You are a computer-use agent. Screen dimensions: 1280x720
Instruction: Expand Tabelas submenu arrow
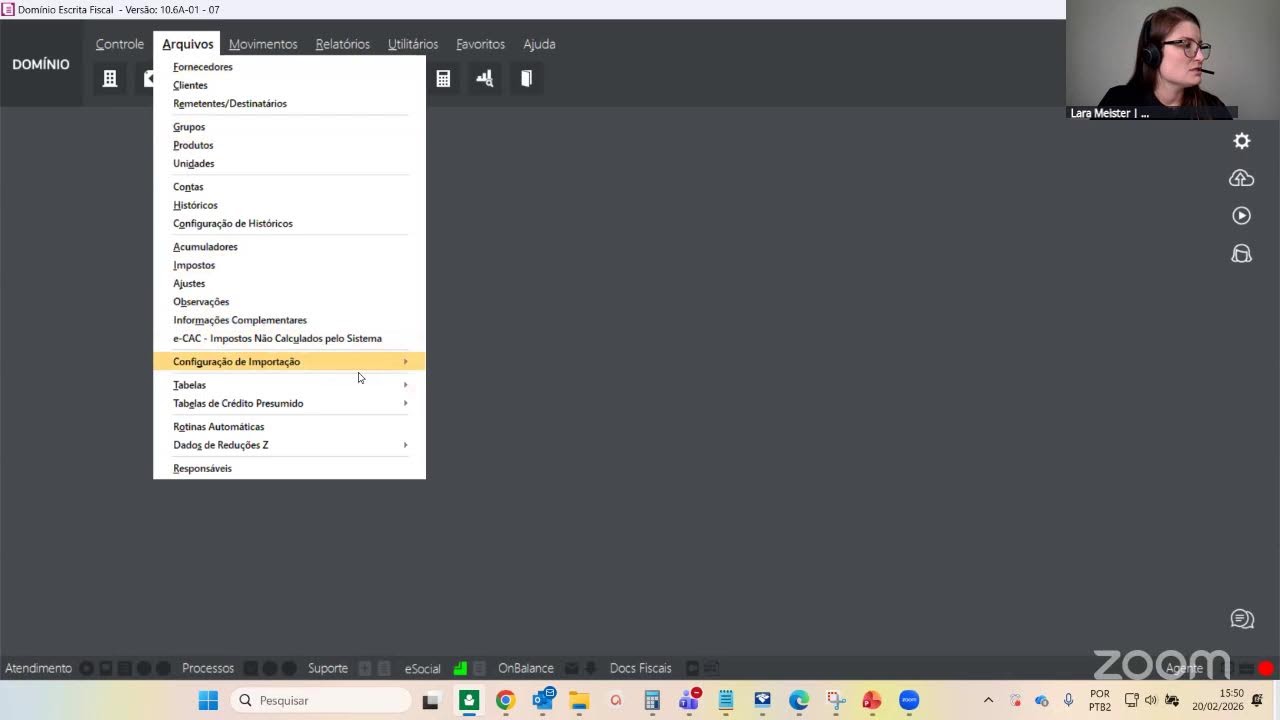click(x=405, y=385)
